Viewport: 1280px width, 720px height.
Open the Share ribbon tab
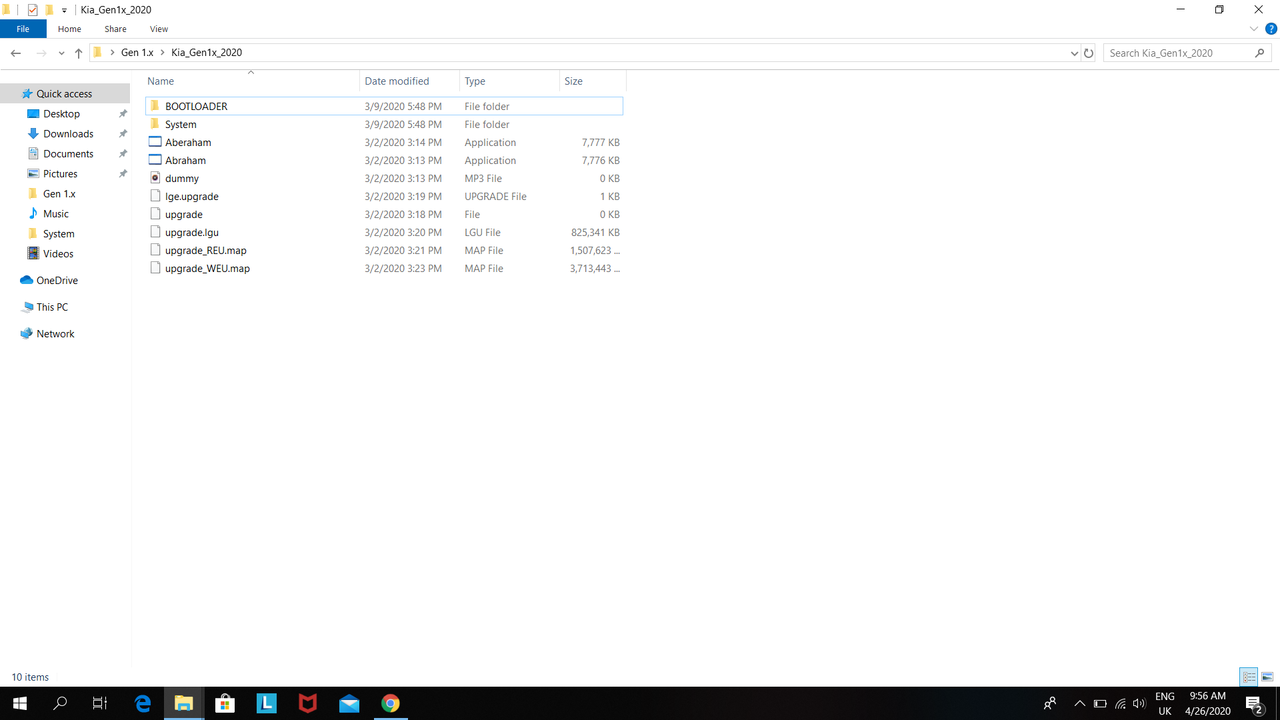pos(115,29)
